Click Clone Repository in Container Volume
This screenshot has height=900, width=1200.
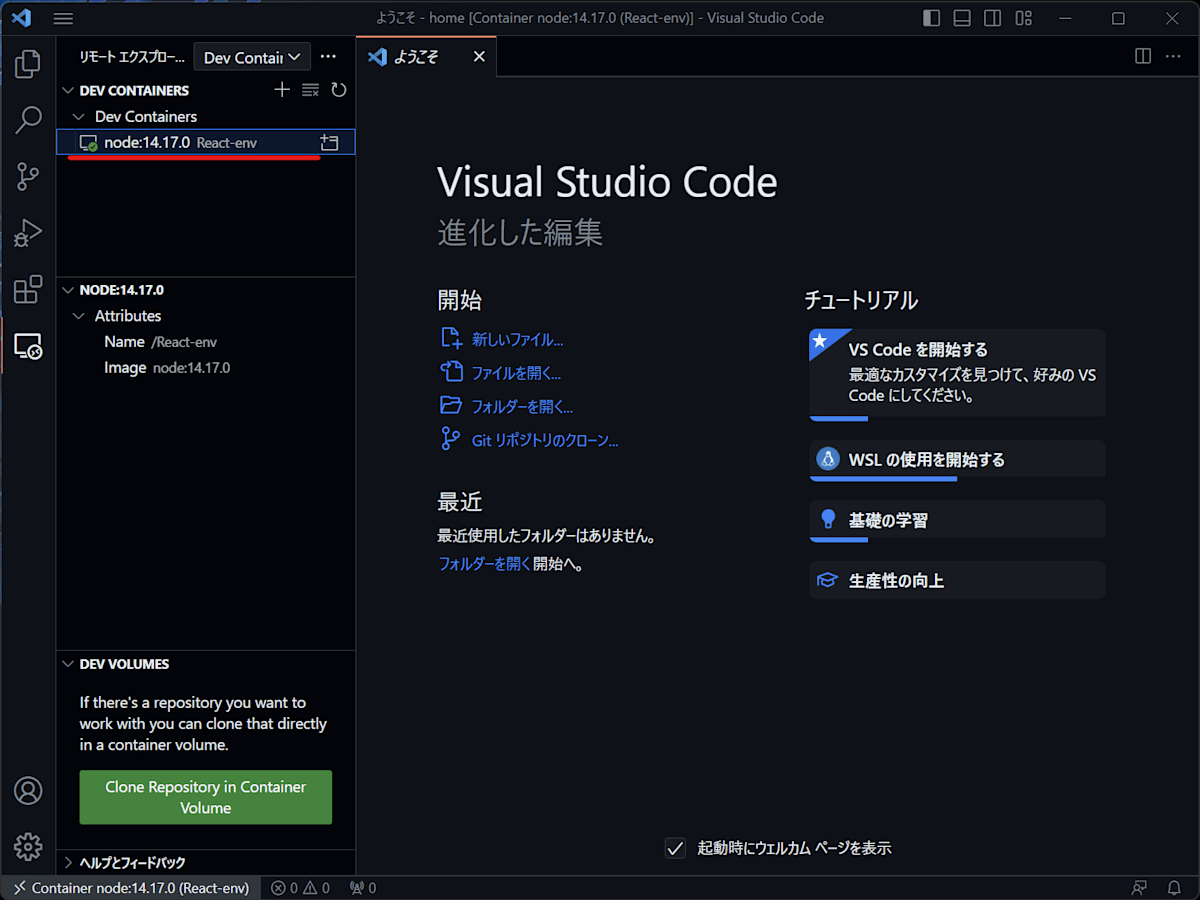click(205, 797)
